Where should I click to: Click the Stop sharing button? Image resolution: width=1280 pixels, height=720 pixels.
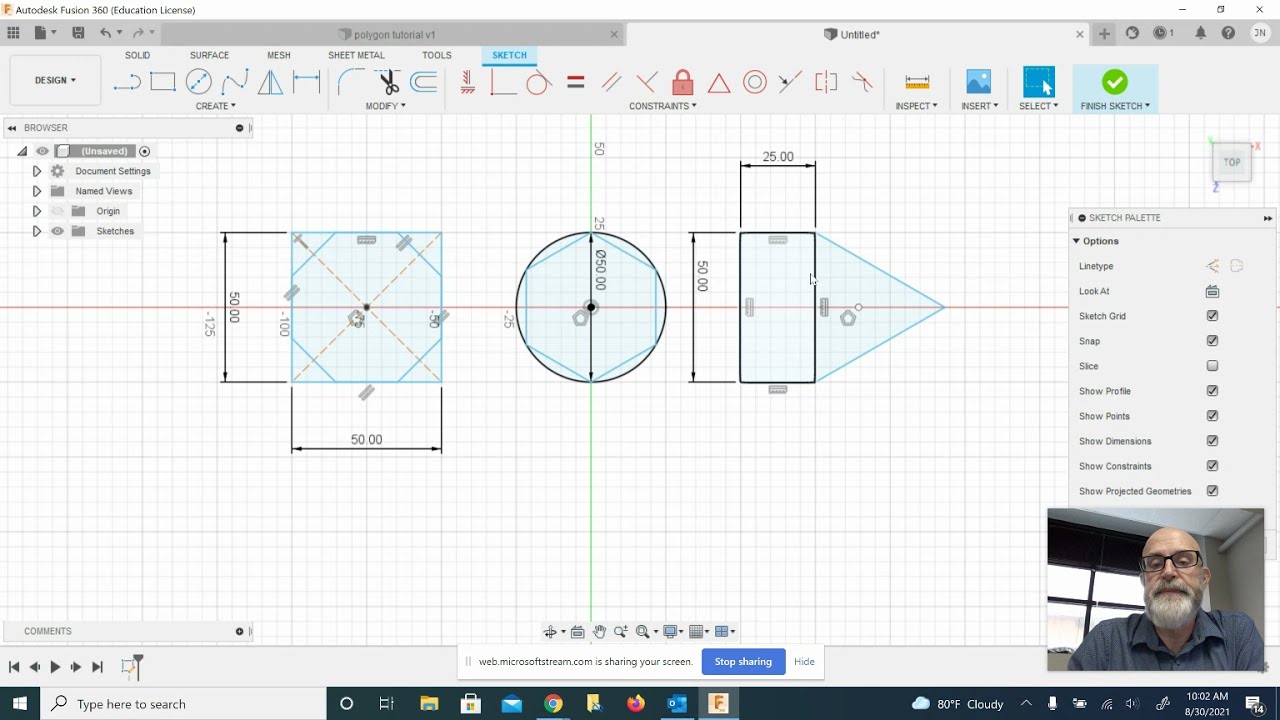point(743,661)
